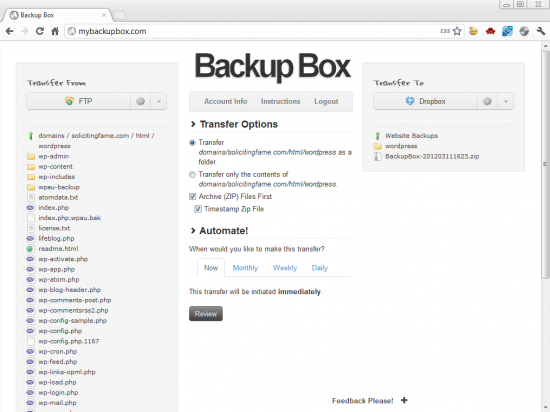The height and width of the screenshot is (412, 550).
Task: Open the Dropbox destination dropdown arrow
Action: coord(505,101)
